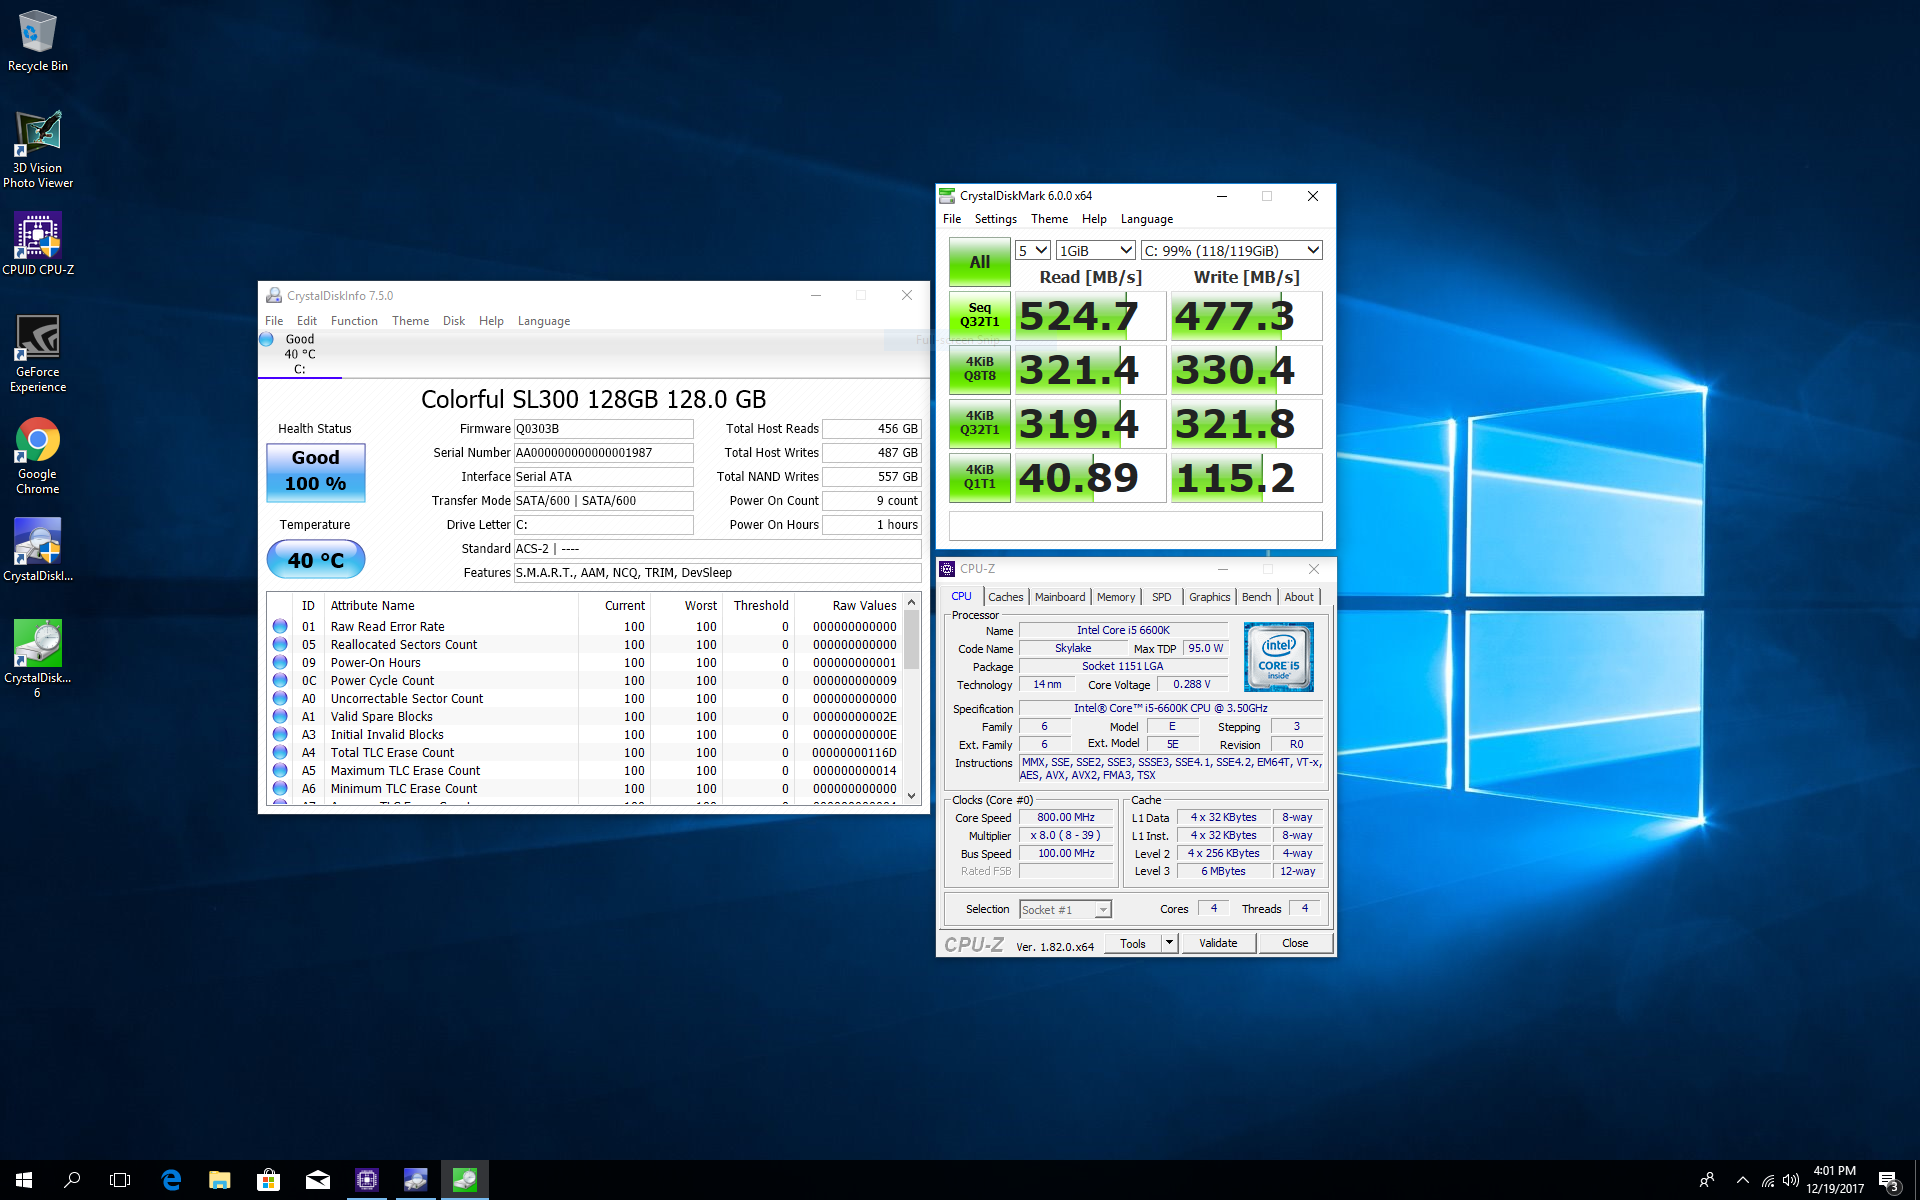Open Task View on taskbar
Screen dimensions: 1920x1200
pos(120,1180)
